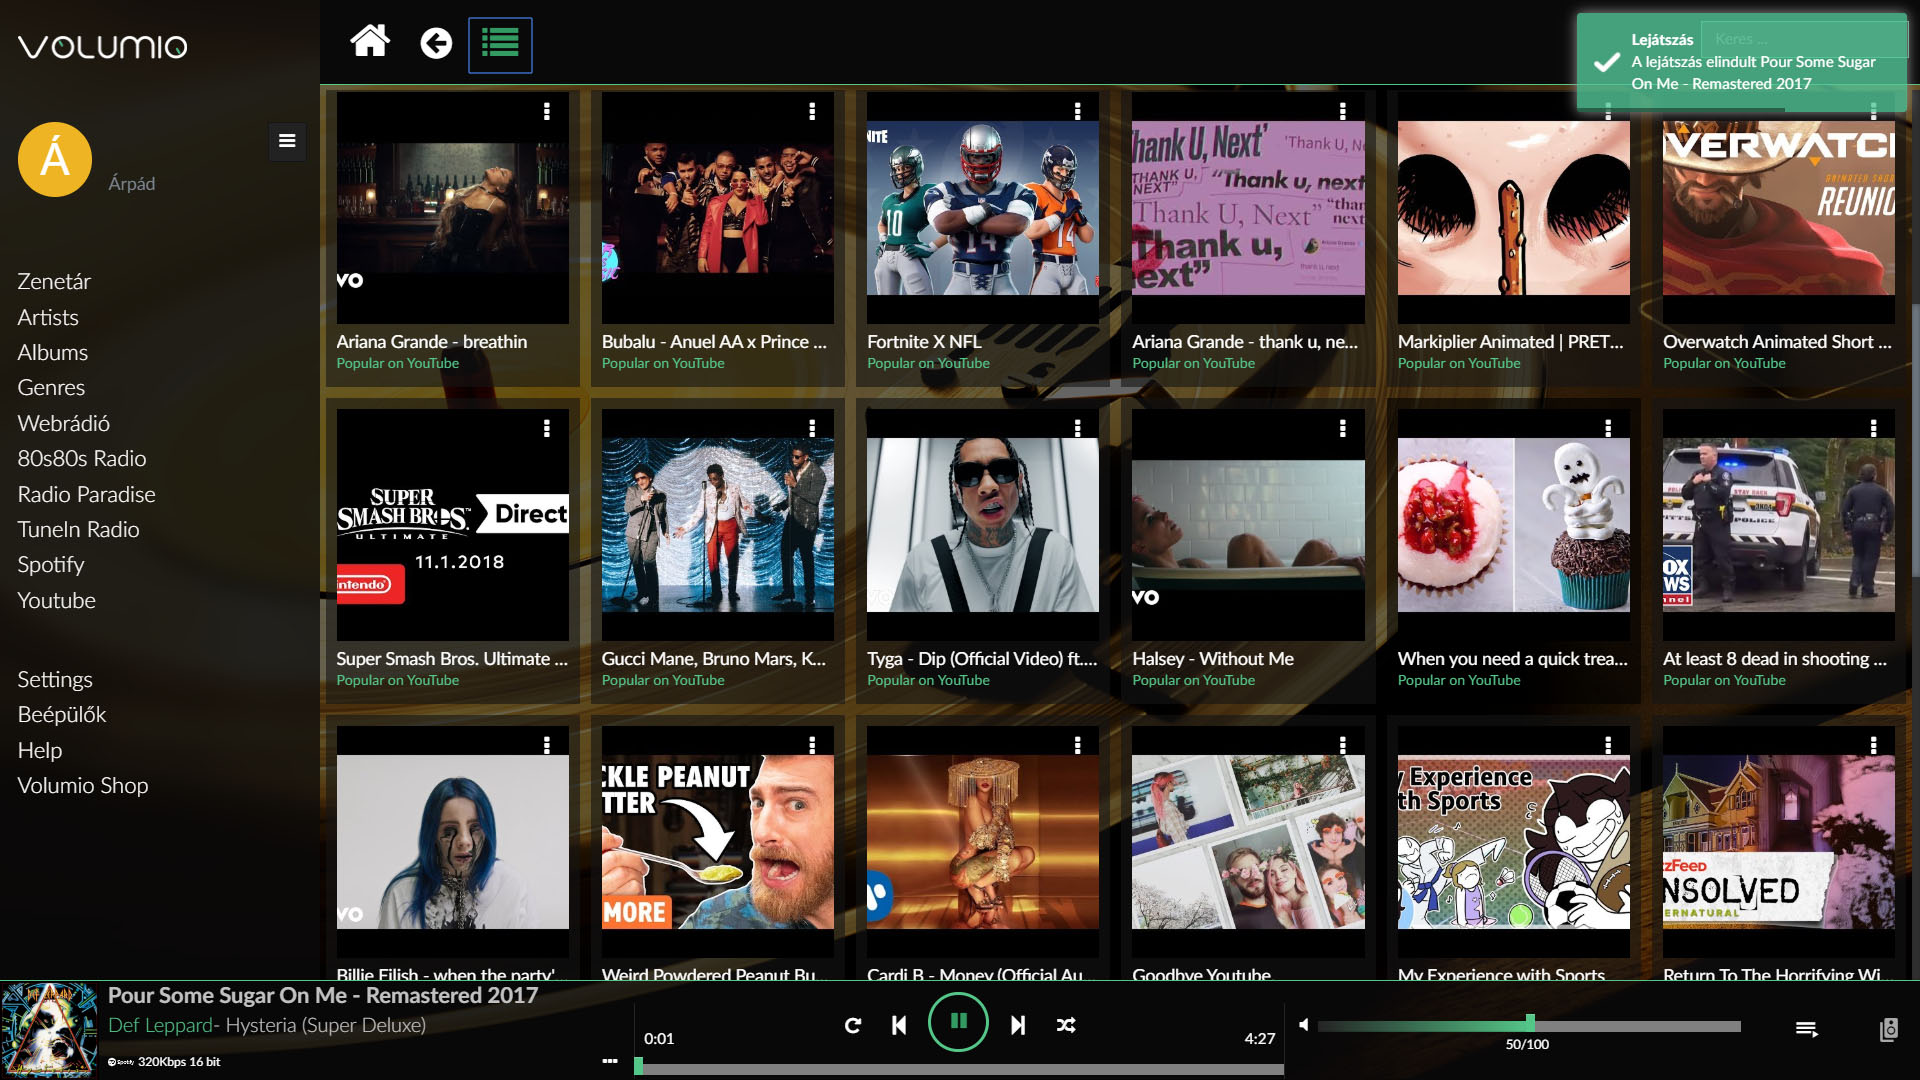Open Albums in the sidebar
1920x1080 pixels.
tap(53, 352)
